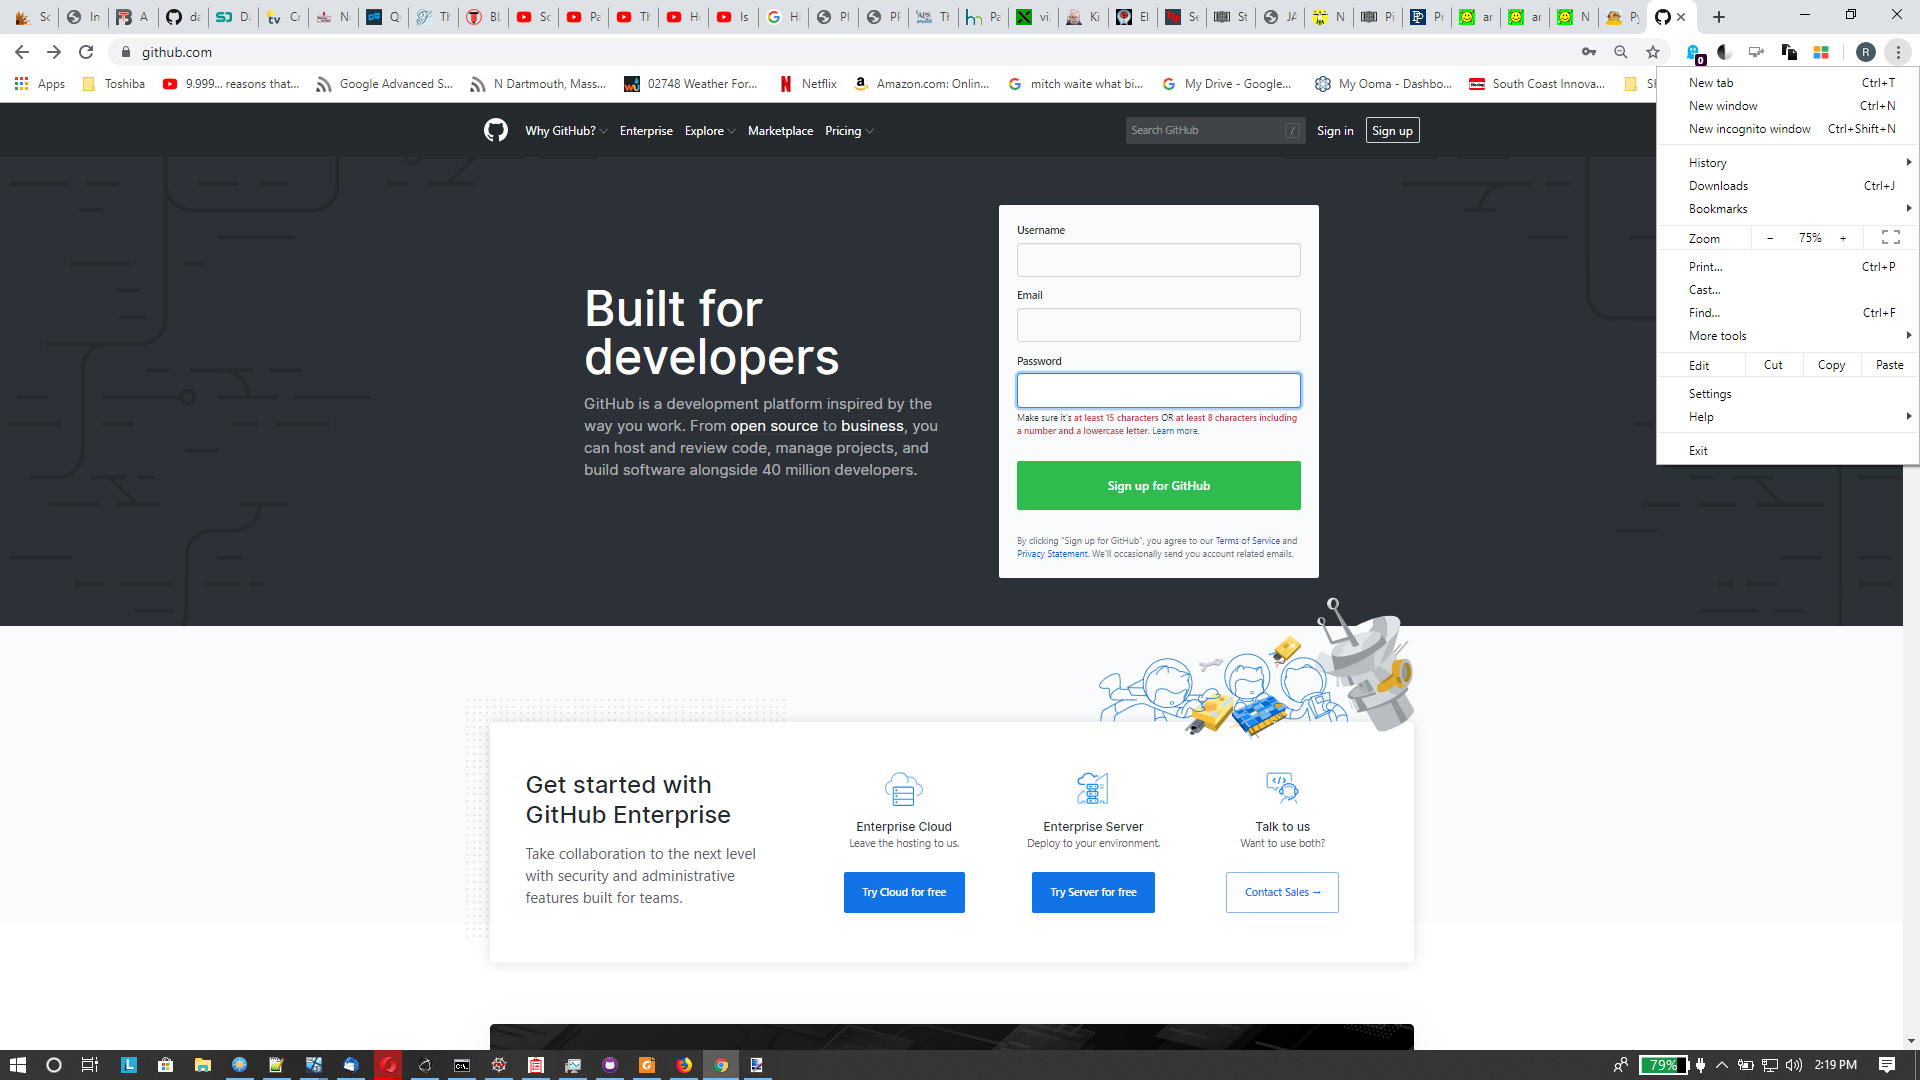This screenshot has height=1080, width=1920.
Task: Click the New incognito window option
Action: (1751, 128)
